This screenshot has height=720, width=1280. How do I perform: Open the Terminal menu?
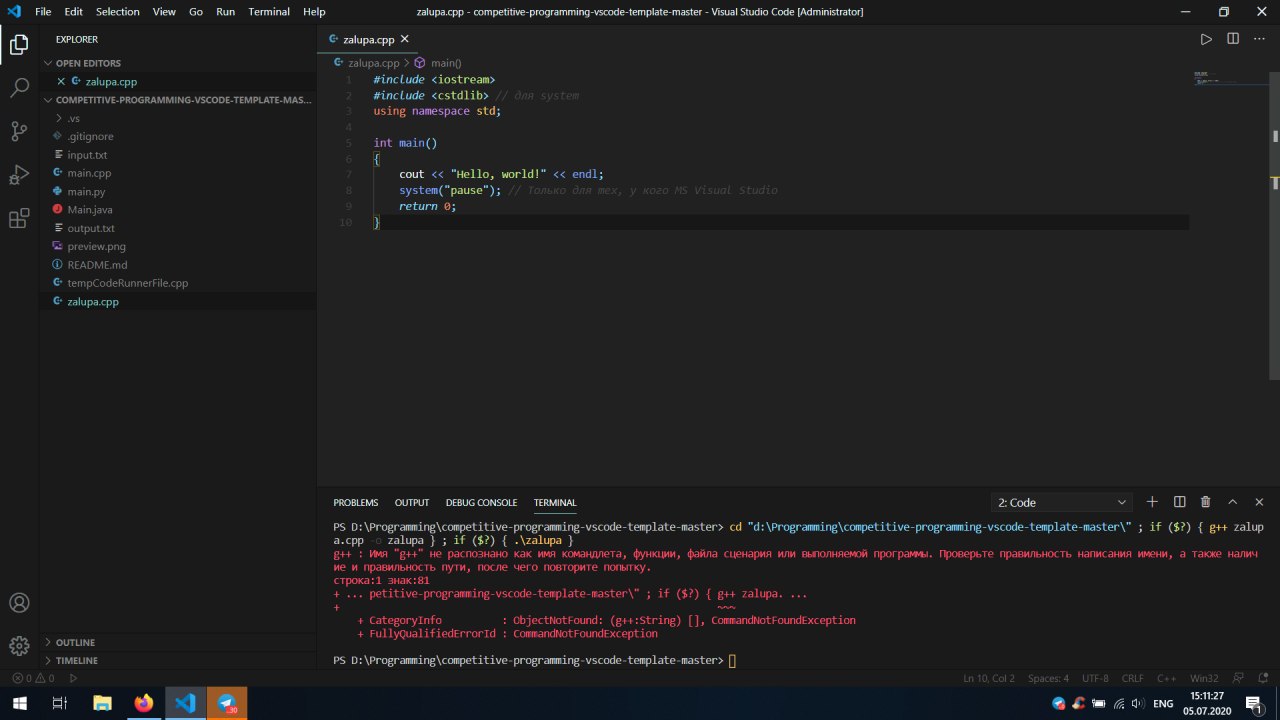(x=269, y=12)
